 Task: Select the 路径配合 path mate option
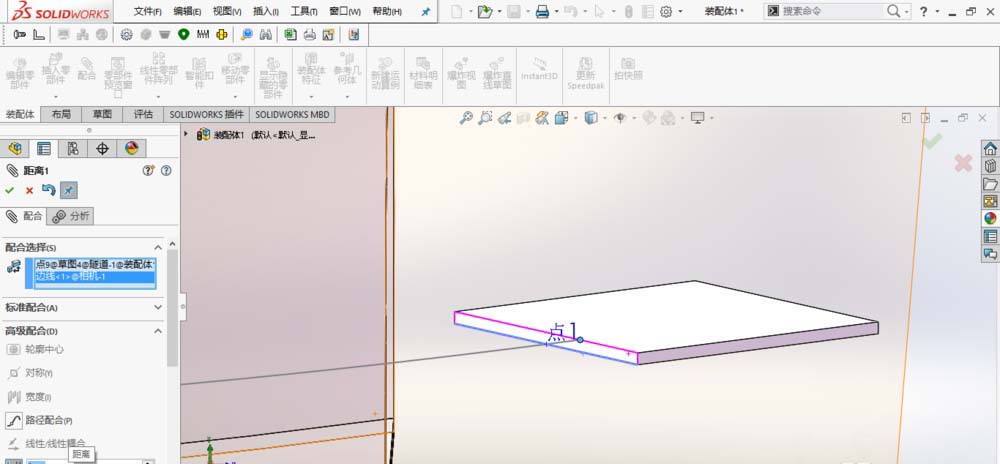pyautogui.click(x=40, y=421)
